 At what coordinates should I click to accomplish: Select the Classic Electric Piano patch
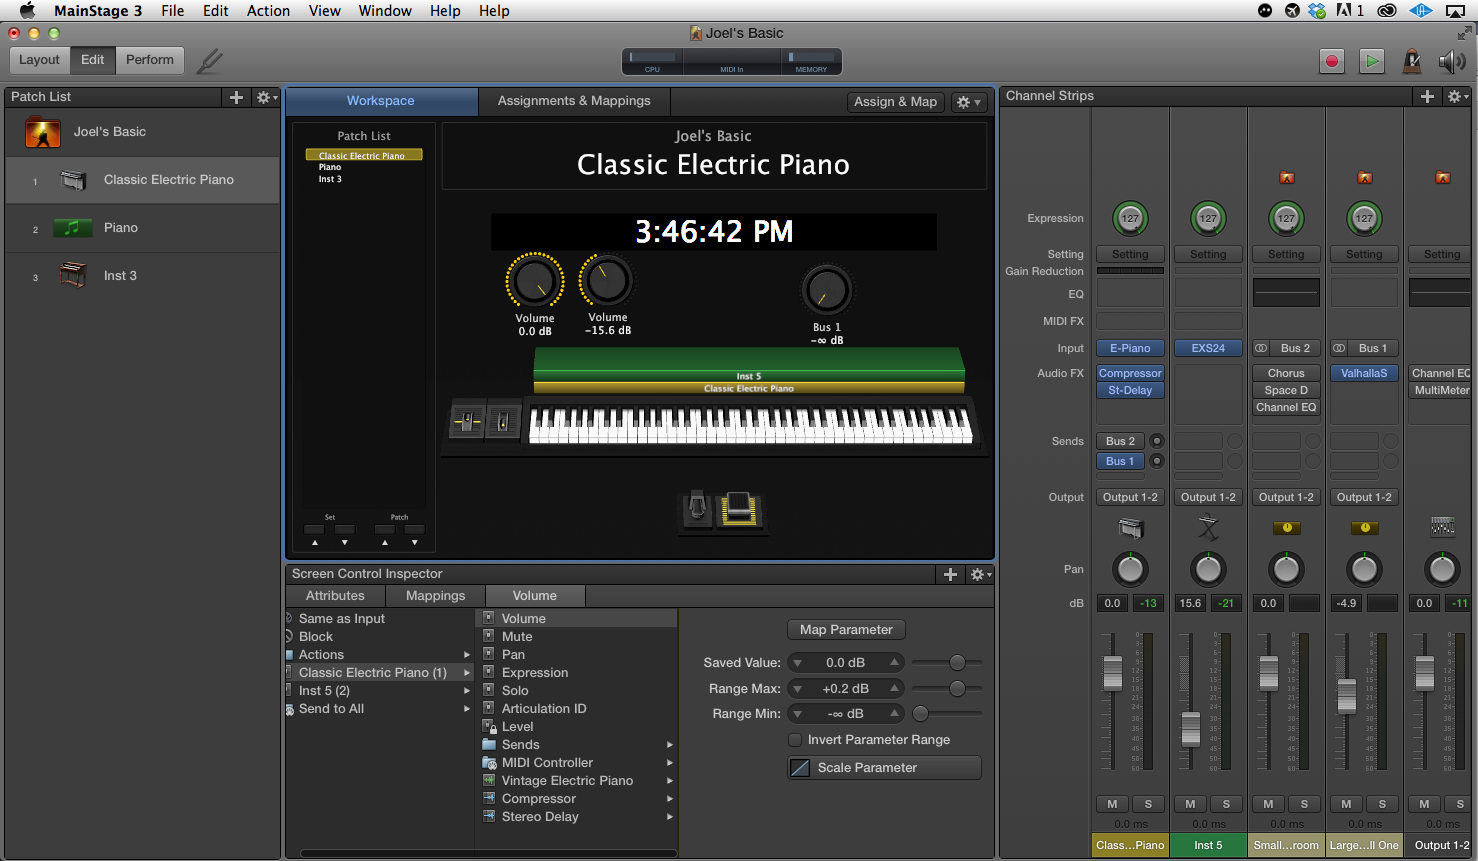pos(143,180)
